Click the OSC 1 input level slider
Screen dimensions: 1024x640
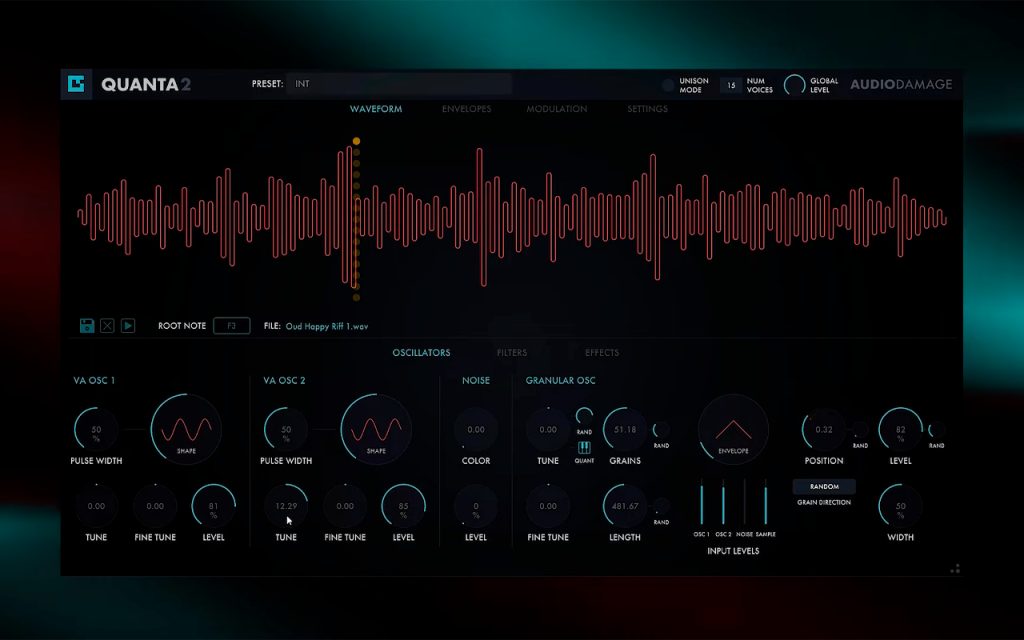[702, 502]
